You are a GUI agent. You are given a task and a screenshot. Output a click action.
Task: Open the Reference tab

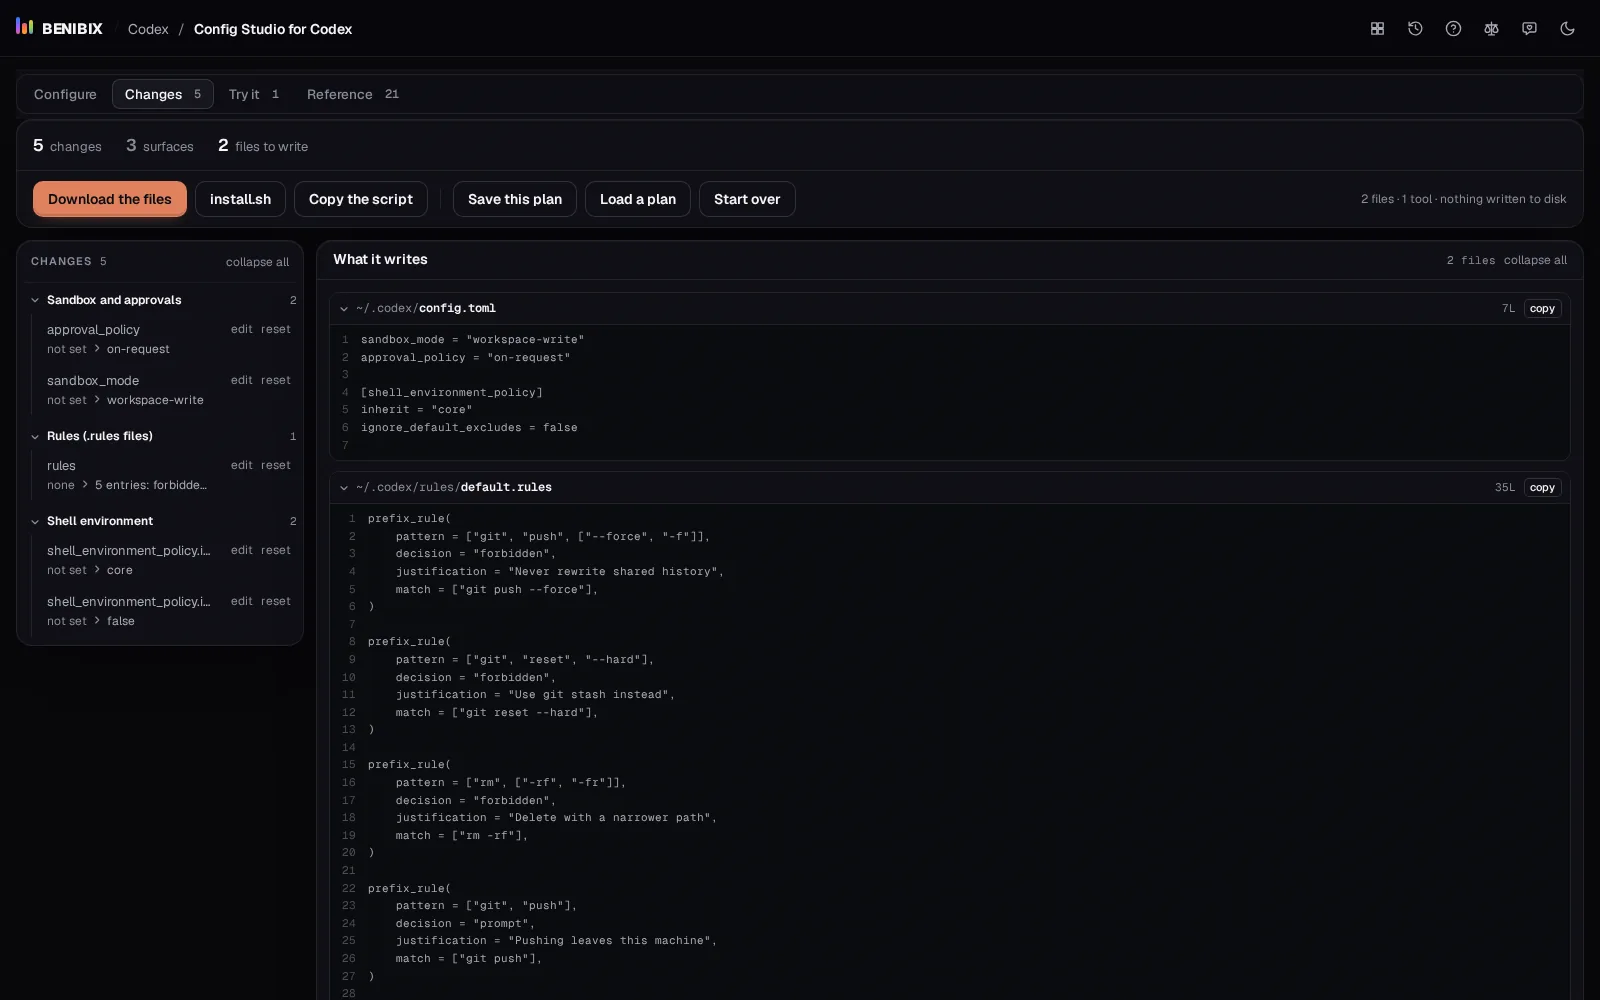[x=353, y=94]
